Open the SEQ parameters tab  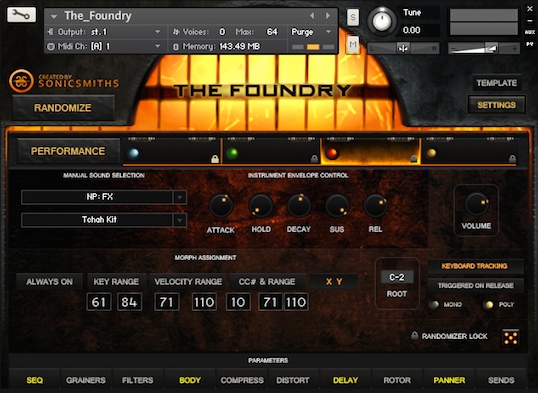pos(35,380)
